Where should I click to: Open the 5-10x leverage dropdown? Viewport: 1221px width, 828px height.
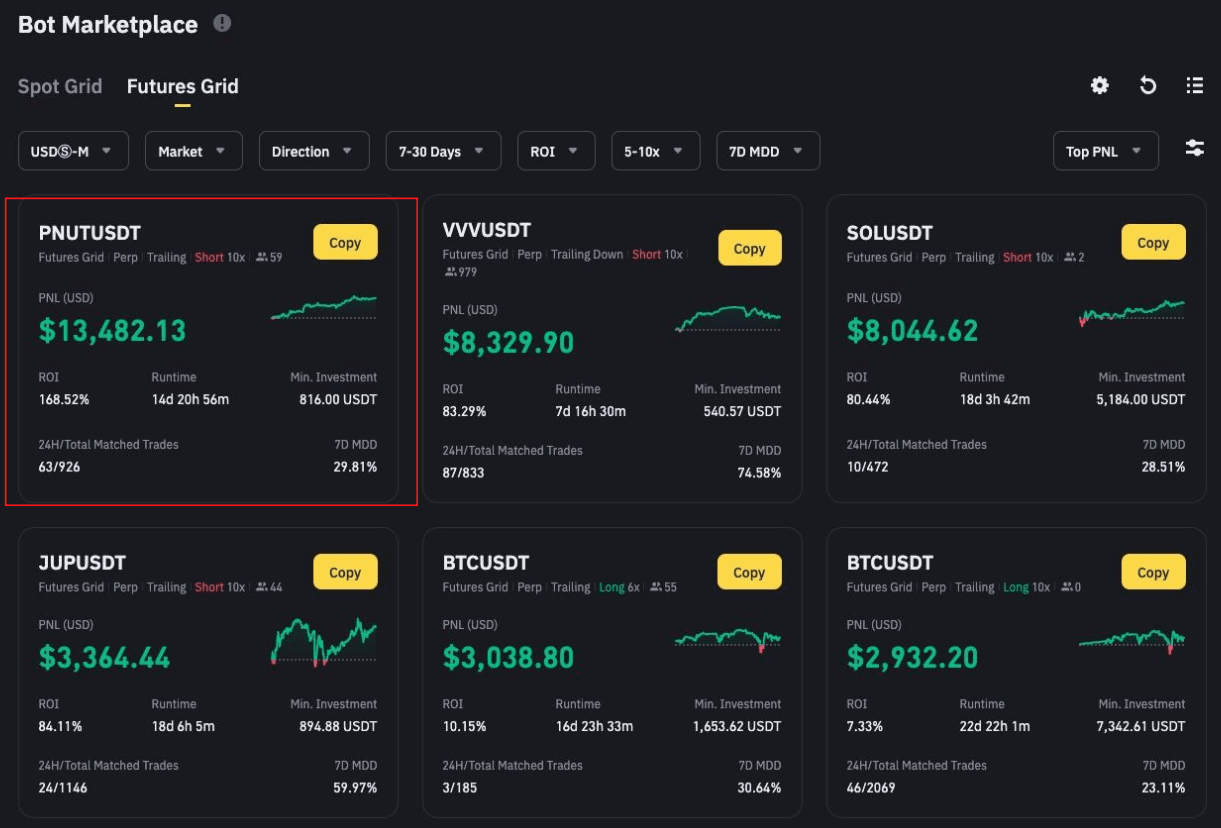[x=655, y=151]
